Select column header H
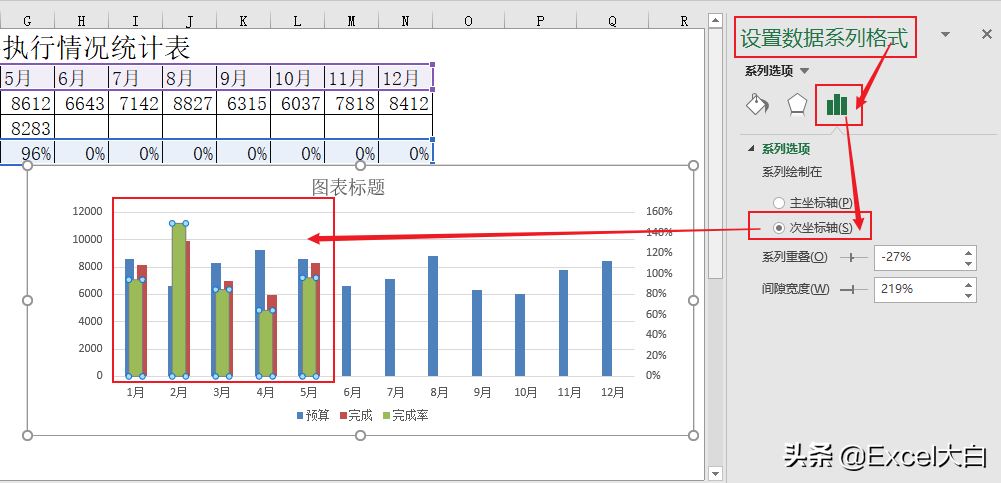 [81, 21]
